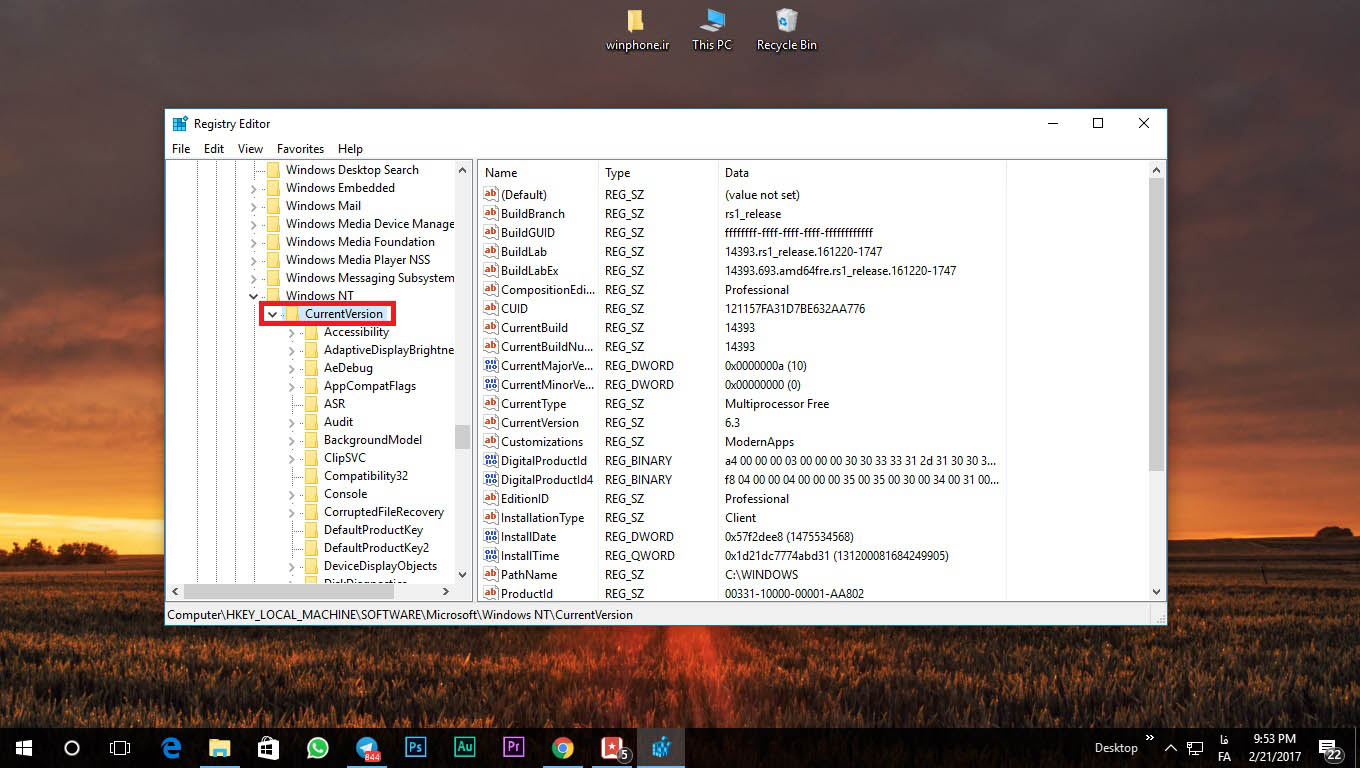This screenshot has width=1360, height=768.
Task: Launch Google Chrome from the taskbar
Action: [x=563, y=747]
